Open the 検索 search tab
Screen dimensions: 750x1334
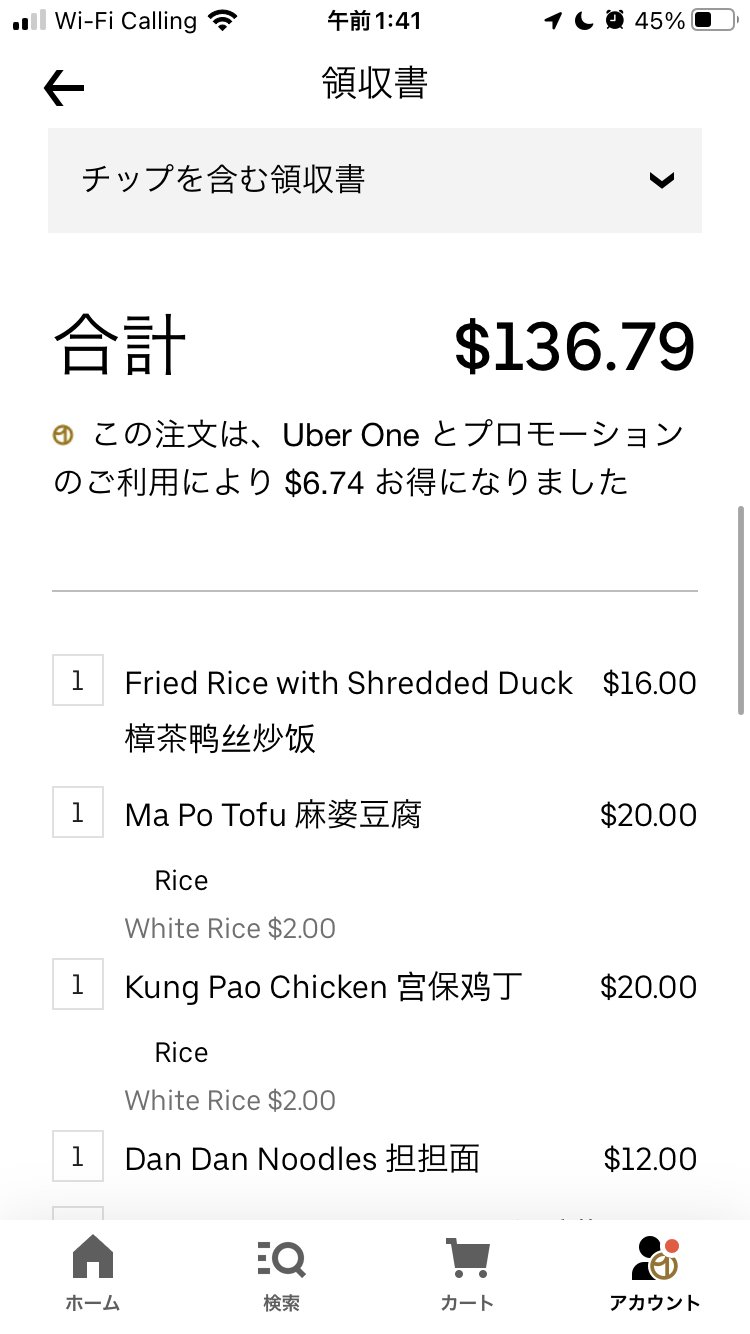(x=281, y=1272)
